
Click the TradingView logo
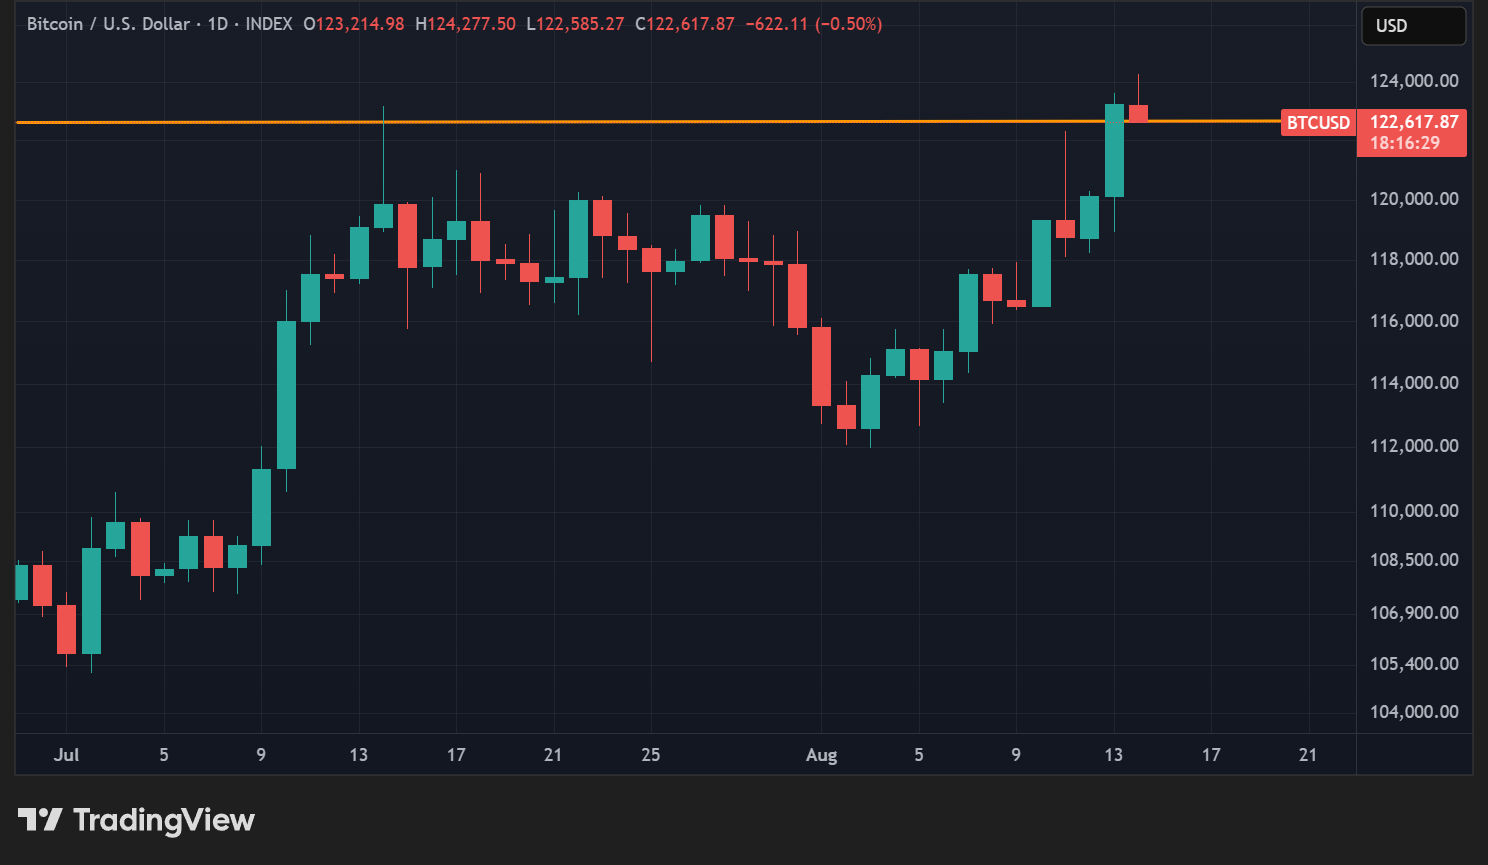137,820
